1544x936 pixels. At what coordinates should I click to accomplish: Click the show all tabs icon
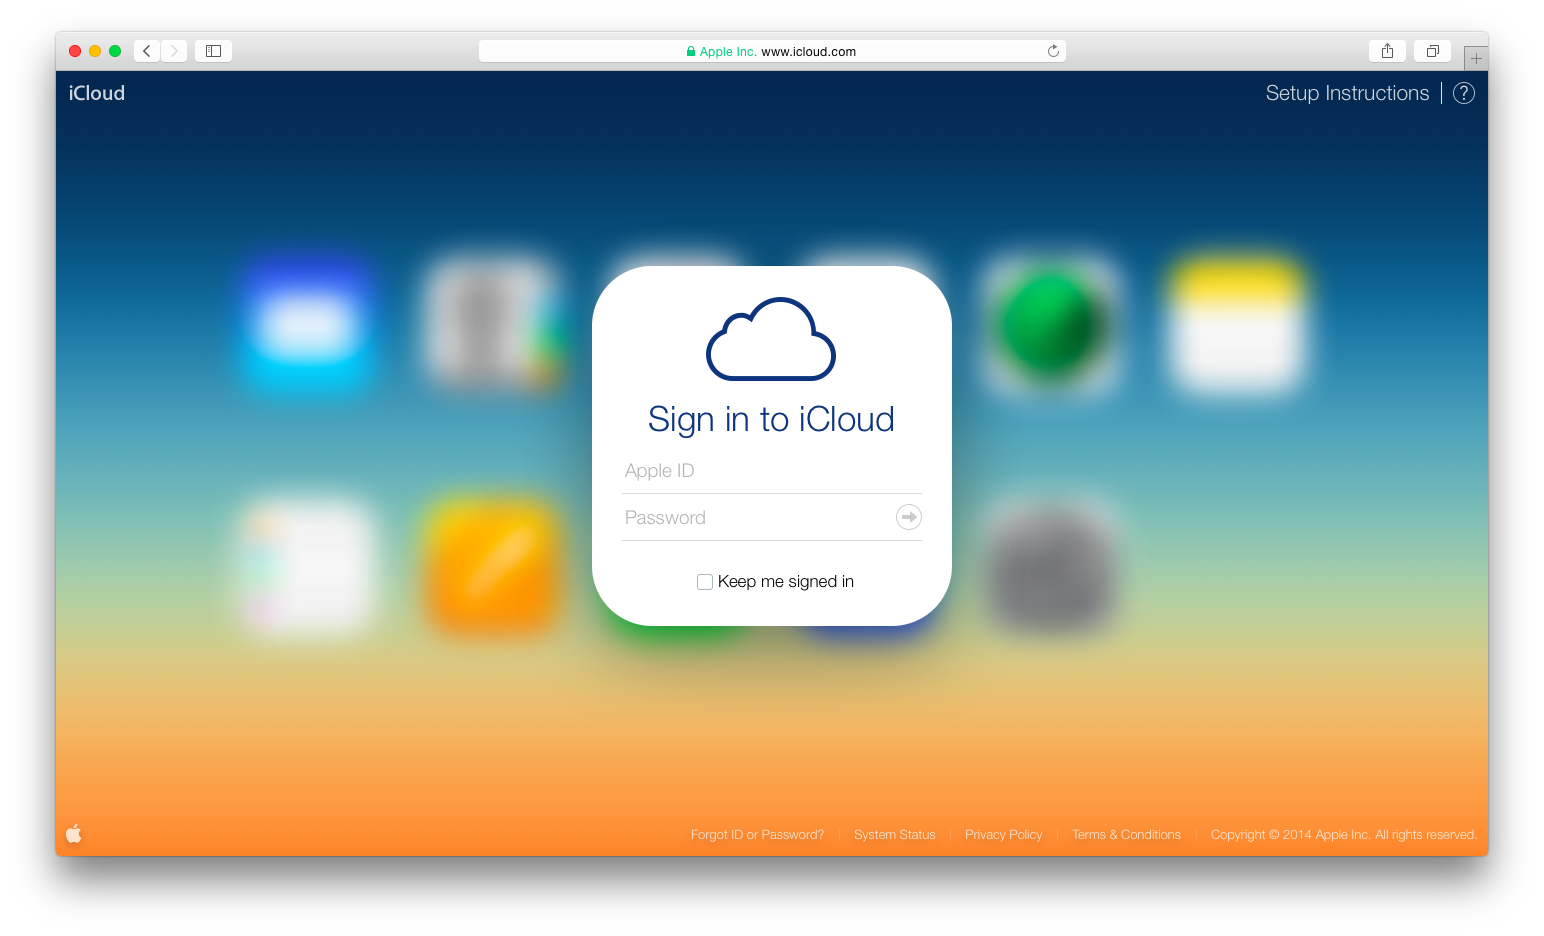(1432, 51)
